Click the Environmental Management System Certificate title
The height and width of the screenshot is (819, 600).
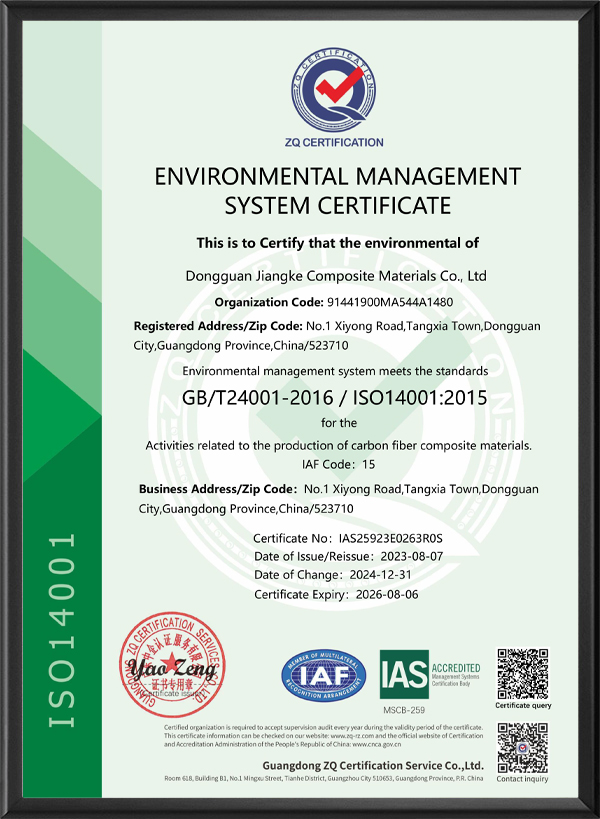tap(337, 191)
